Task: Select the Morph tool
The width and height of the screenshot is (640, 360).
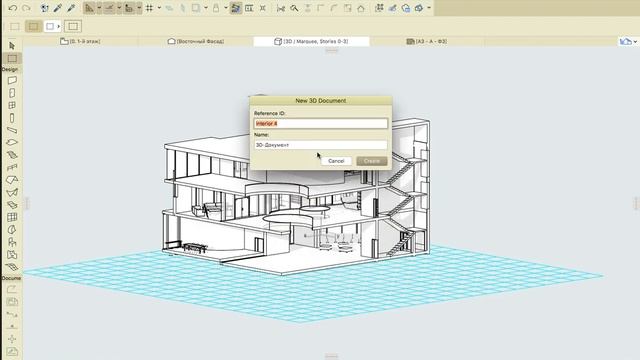Action: [x=12, y=230]
